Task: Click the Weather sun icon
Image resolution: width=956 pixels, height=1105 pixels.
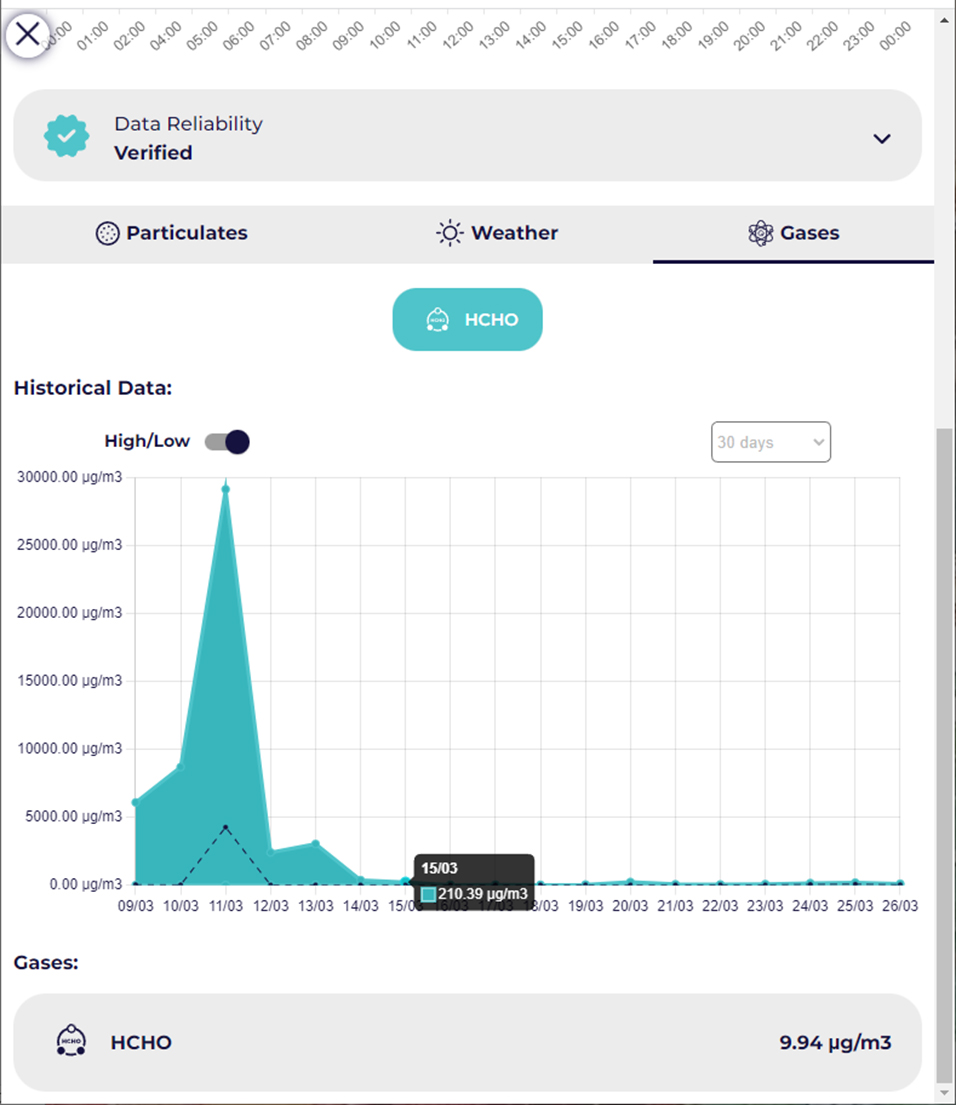Action: point(450,233)
